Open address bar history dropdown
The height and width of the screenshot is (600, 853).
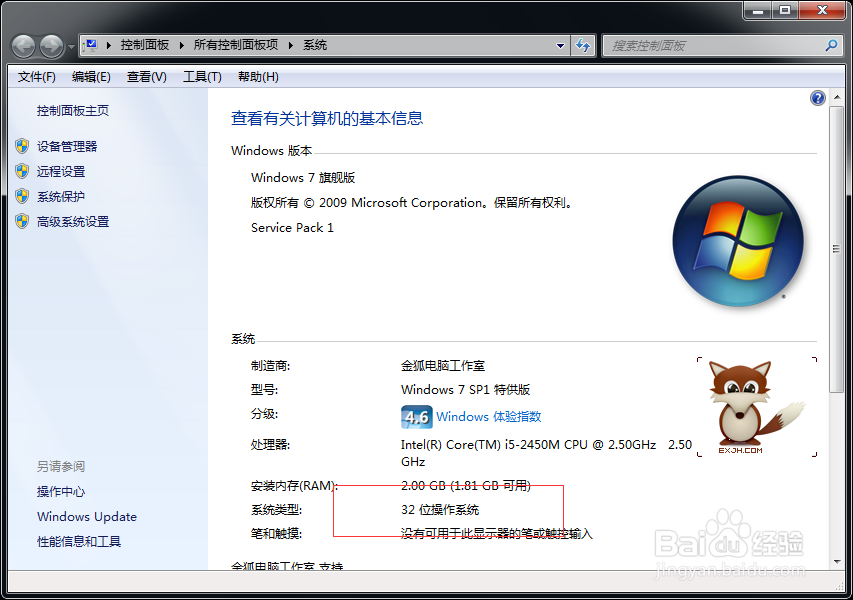click(560, 46)
